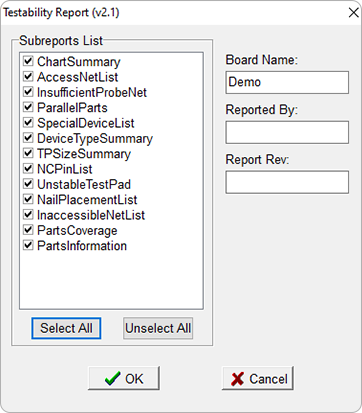This screenshot has height=413, width=362.
Task: Click into the Report Rev field
Action: tap(287, 182)
